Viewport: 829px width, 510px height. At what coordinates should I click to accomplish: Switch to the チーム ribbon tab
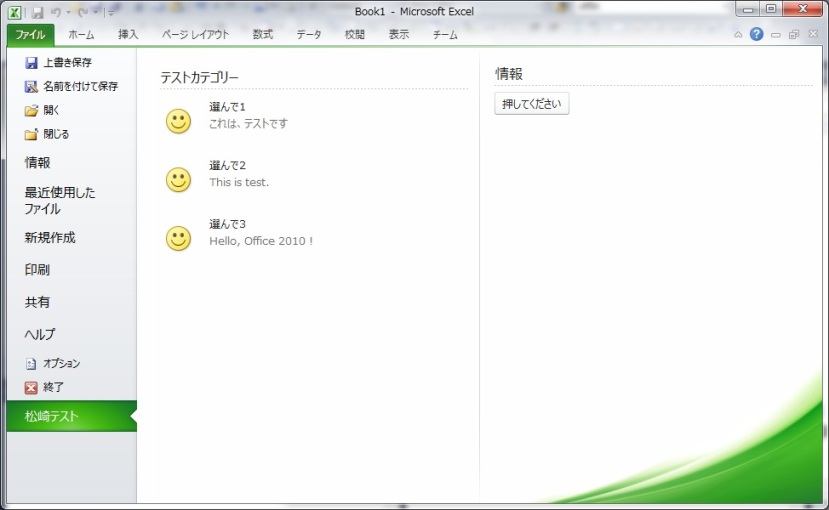click(x=445, y=35)
